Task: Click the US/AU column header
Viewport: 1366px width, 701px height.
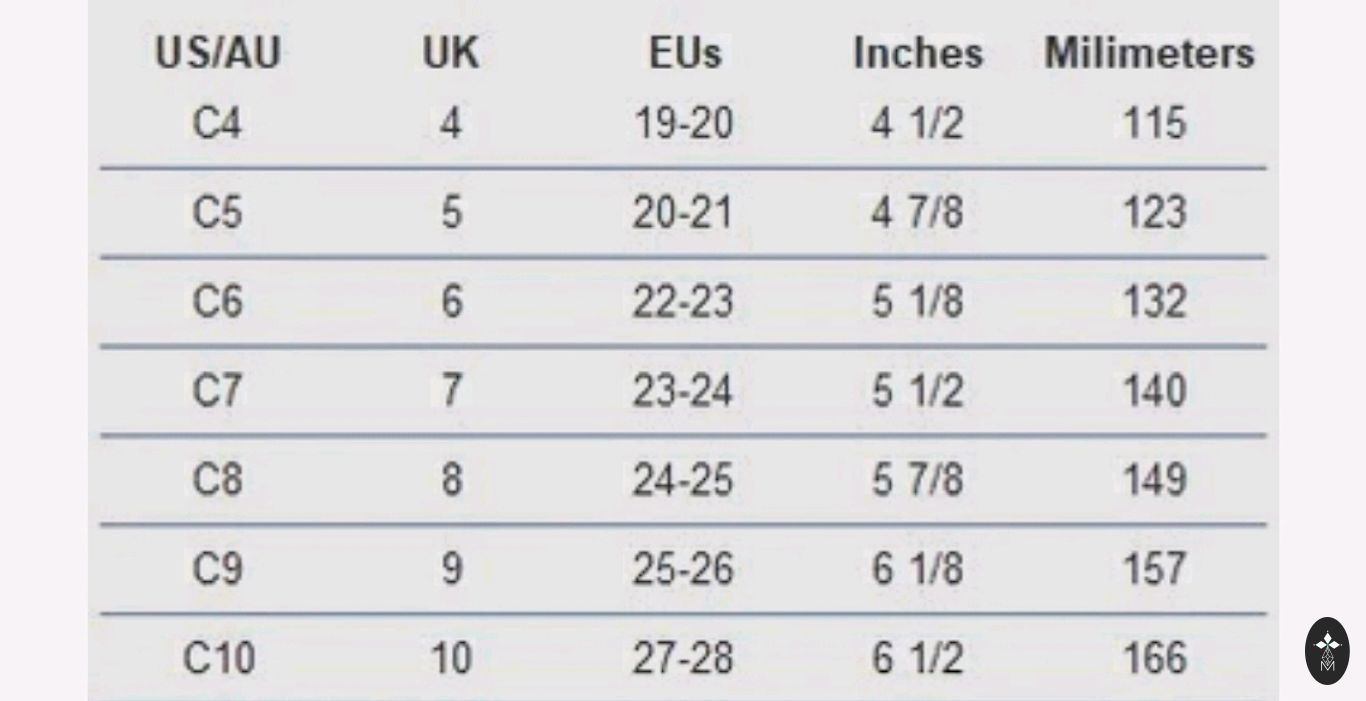Action: pos(218,54)
